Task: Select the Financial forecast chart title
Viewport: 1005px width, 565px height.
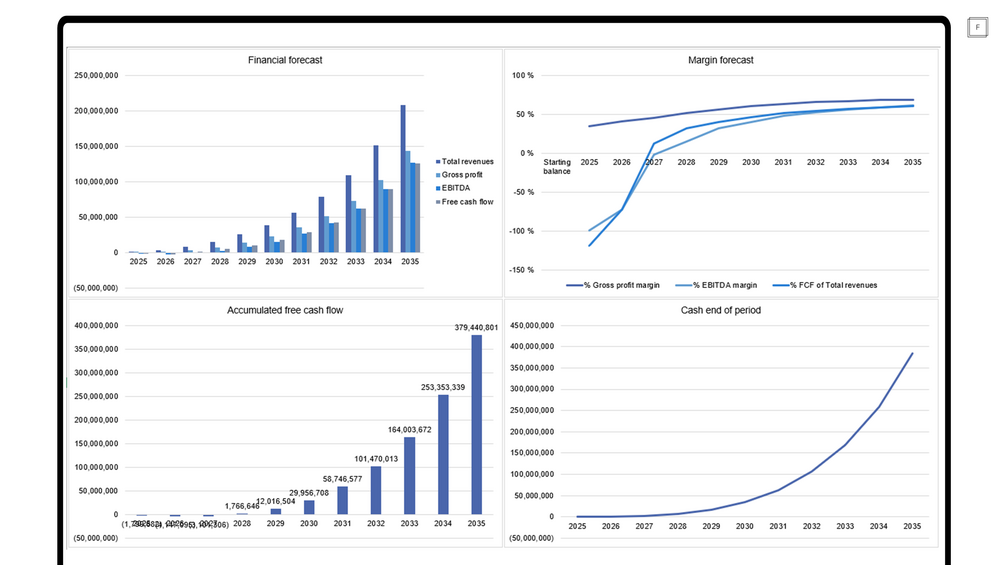Action: pyautogui.click(x=285, y=60)
